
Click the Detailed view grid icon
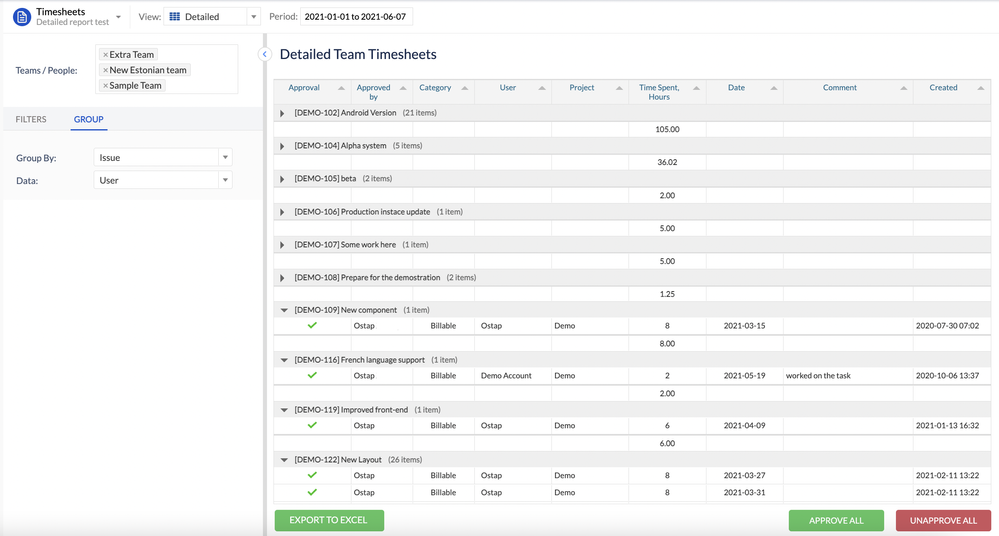click(175, 17)
